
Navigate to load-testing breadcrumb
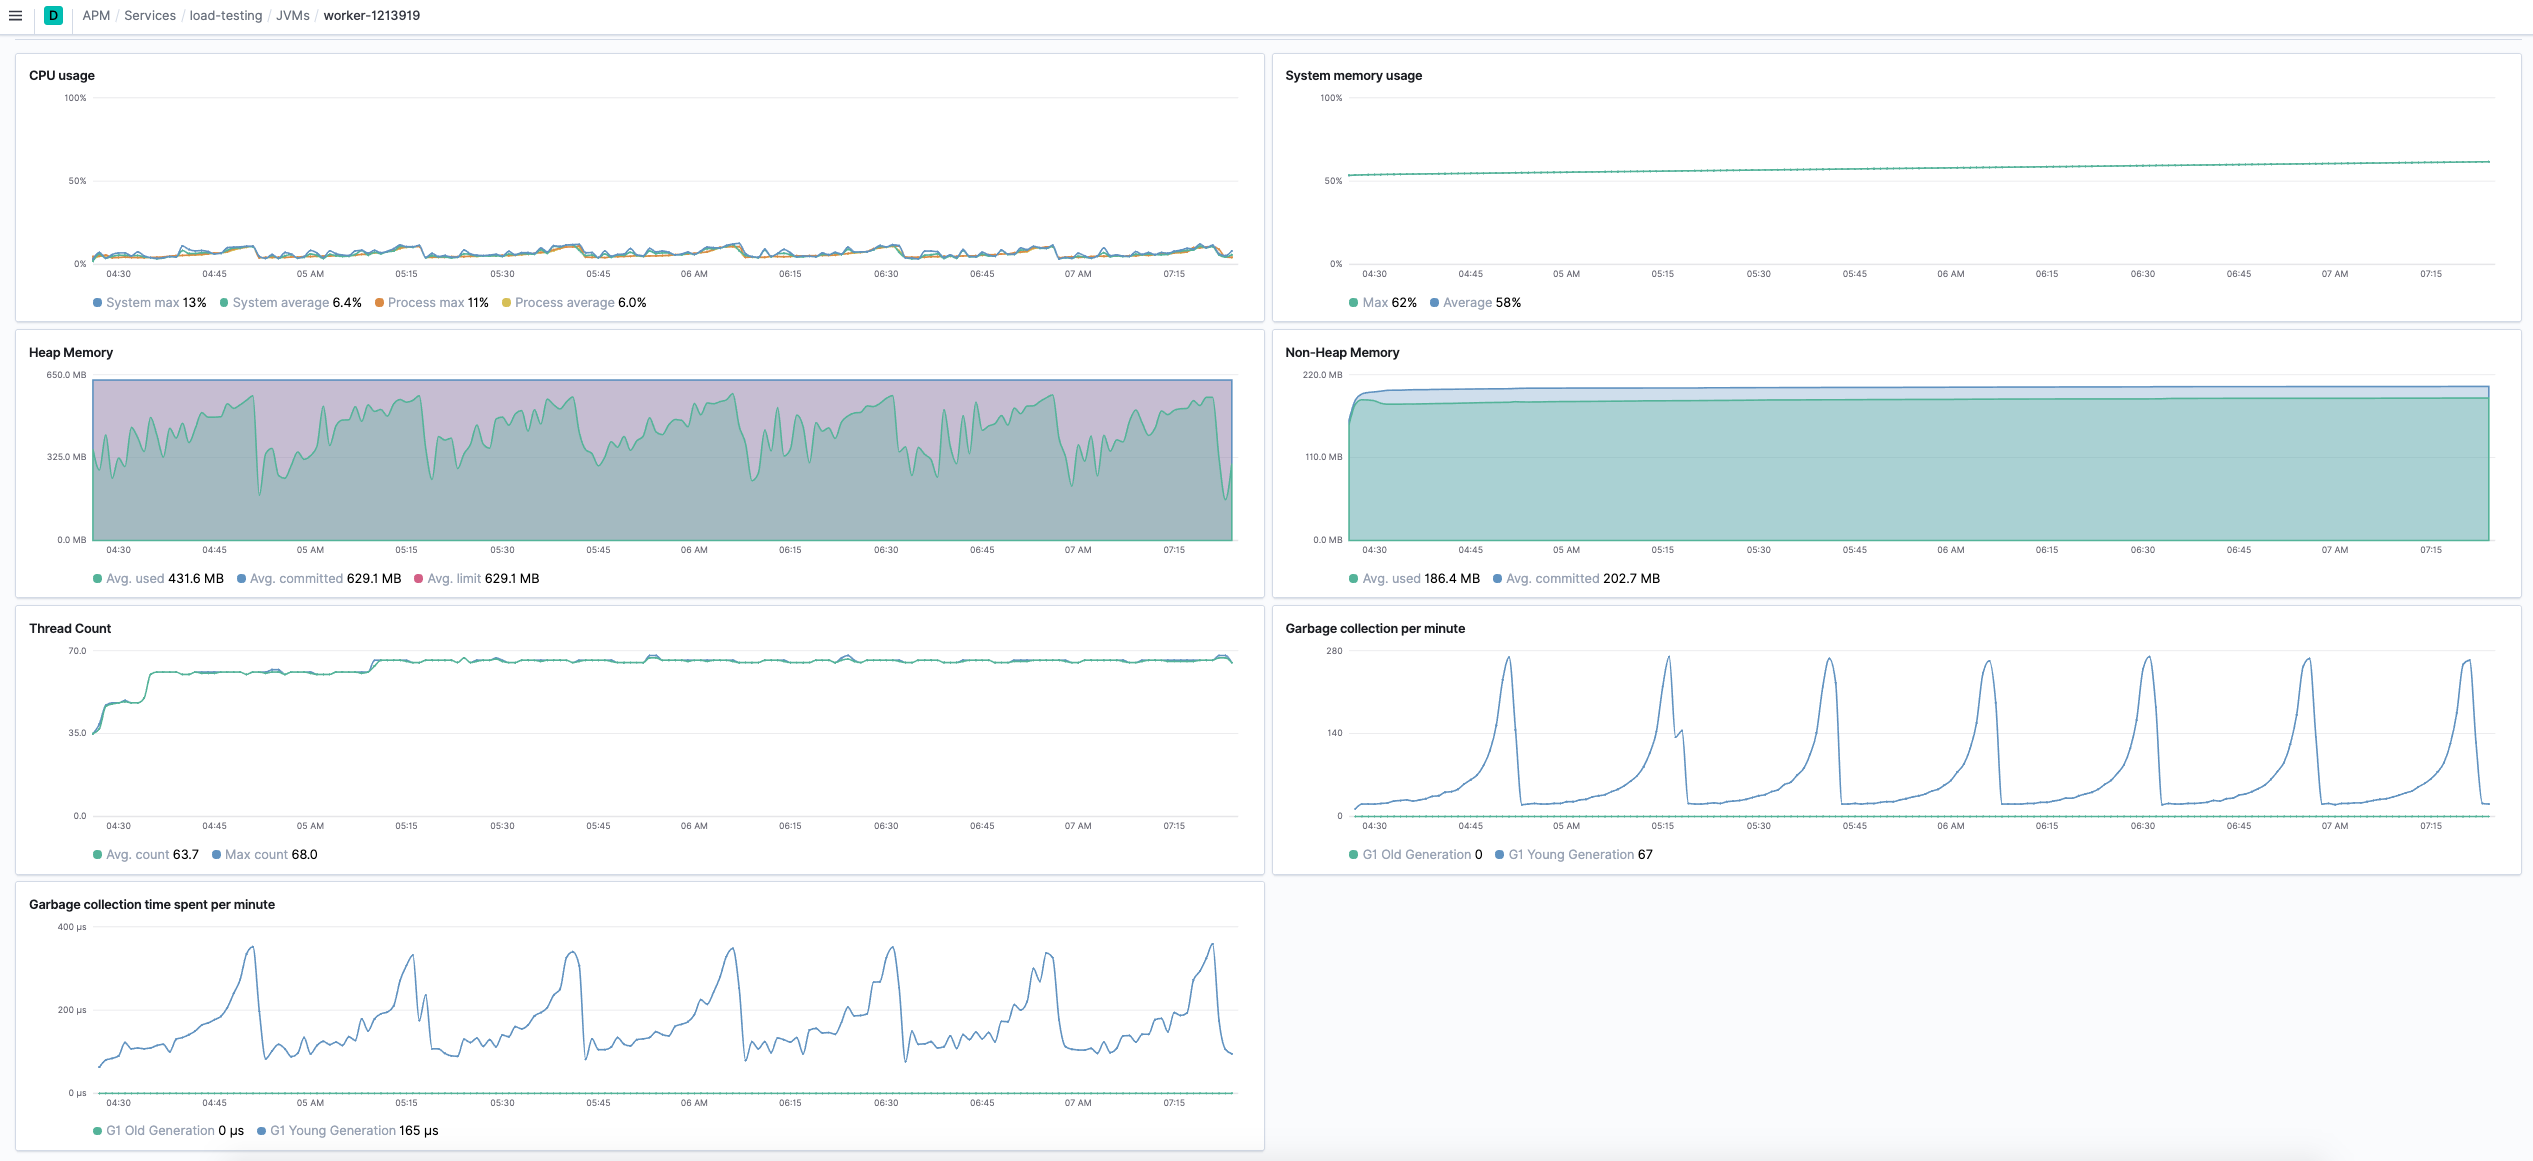click(x=225, y=15)
